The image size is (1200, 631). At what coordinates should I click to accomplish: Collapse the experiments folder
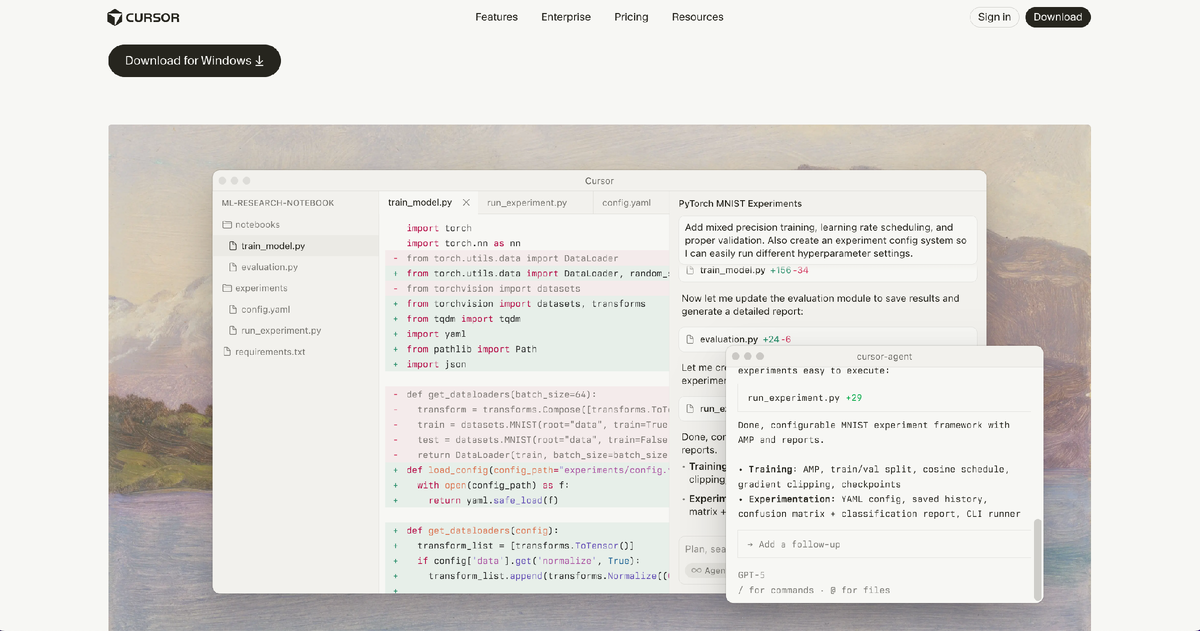pos(296,288)
